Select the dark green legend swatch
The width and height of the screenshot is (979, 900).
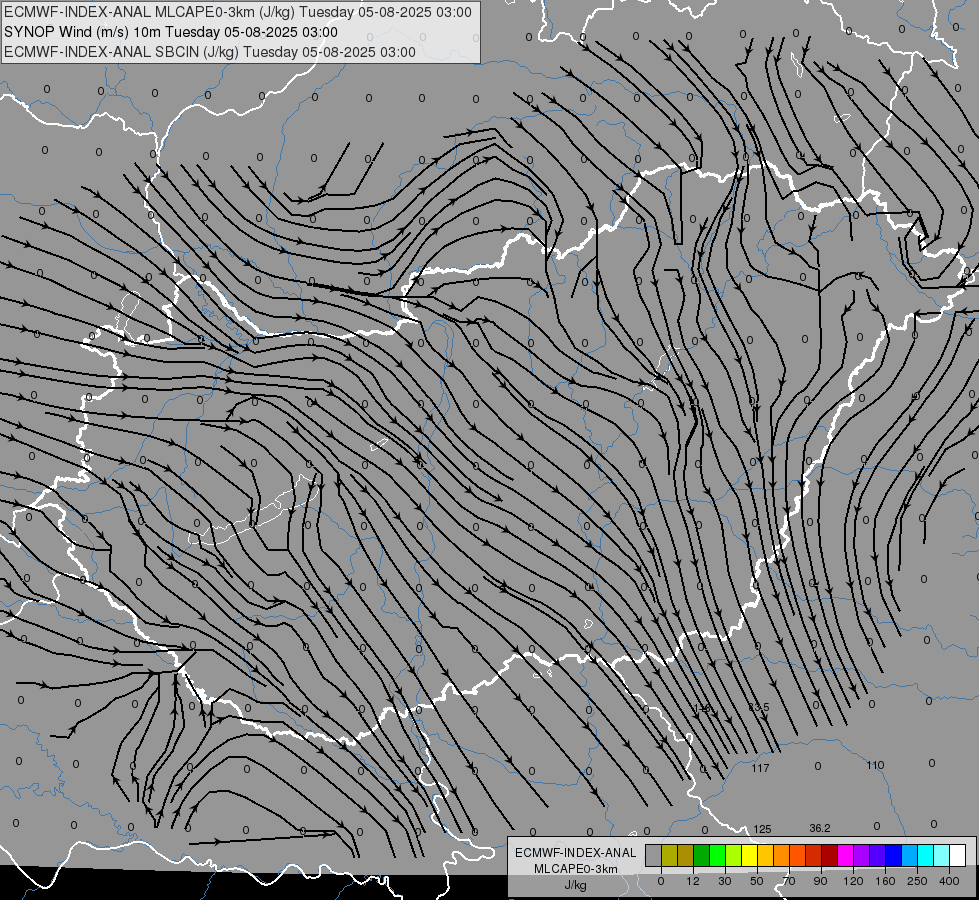pyautogui.click(x=701, y=855)
